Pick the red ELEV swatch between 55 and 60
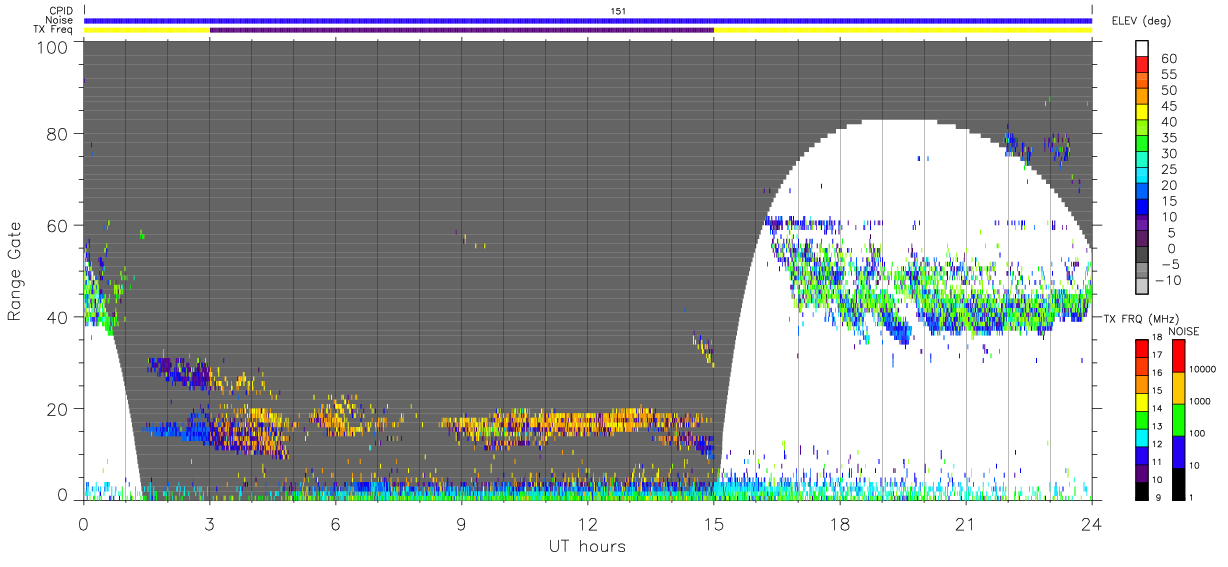Screen dimensions: 1228x567 [x=1142, y=65]
